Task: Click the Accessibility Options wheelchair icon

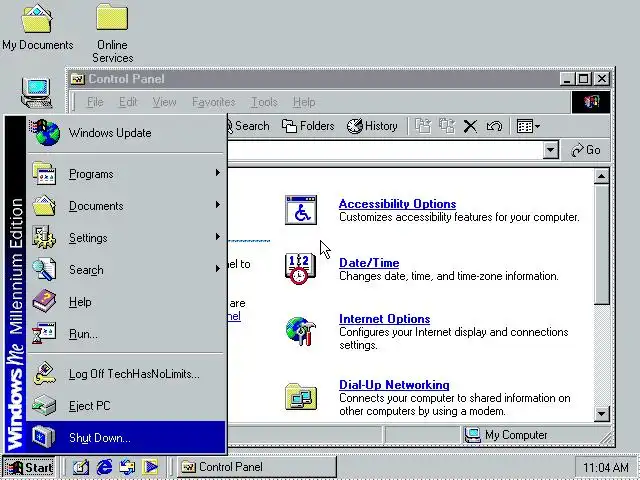Action: 301,210
